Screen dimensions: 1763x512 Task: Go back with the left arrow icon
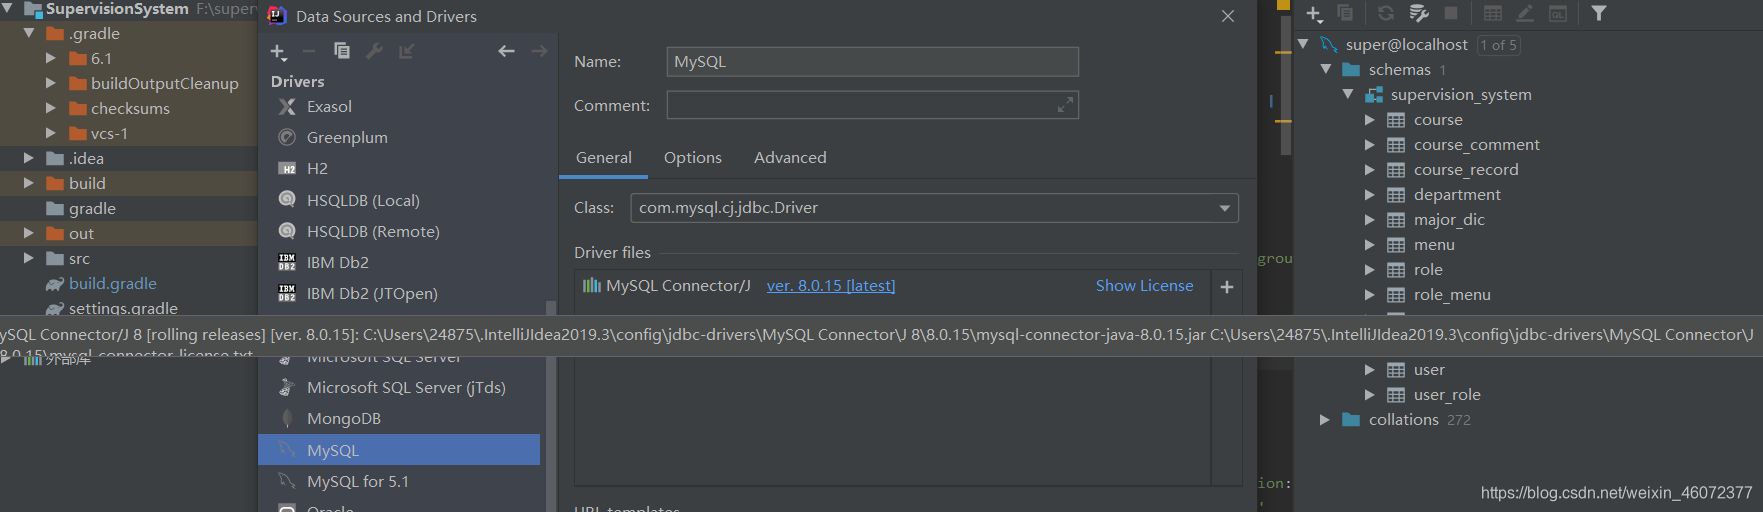(x=507, y=51)
